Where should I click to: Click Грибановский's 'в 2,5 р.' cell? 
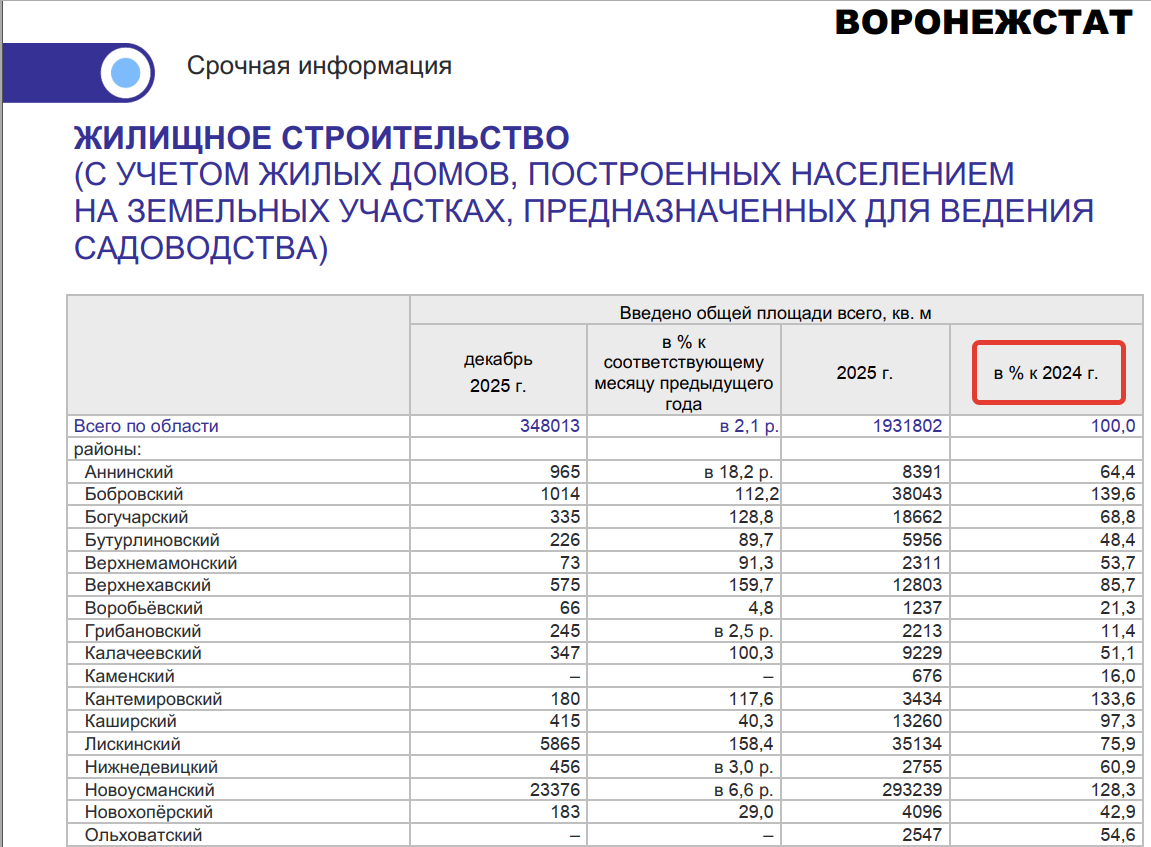click(x=742, y=631)
